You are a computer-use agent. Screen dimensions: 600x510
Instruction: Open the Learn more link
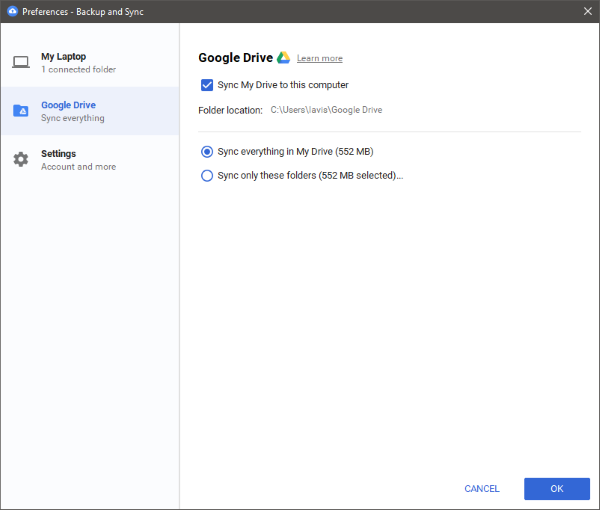319,59
